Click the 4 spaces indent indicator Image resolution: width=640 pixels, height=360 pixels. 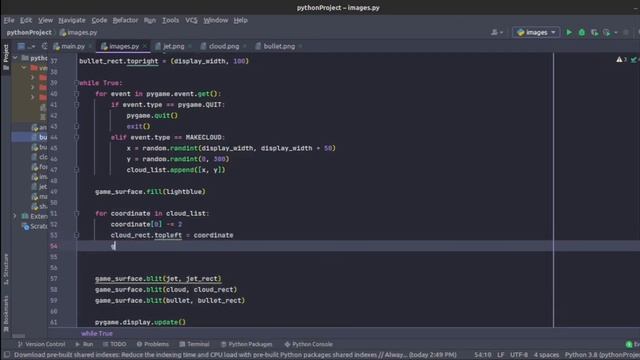[546, 355]
